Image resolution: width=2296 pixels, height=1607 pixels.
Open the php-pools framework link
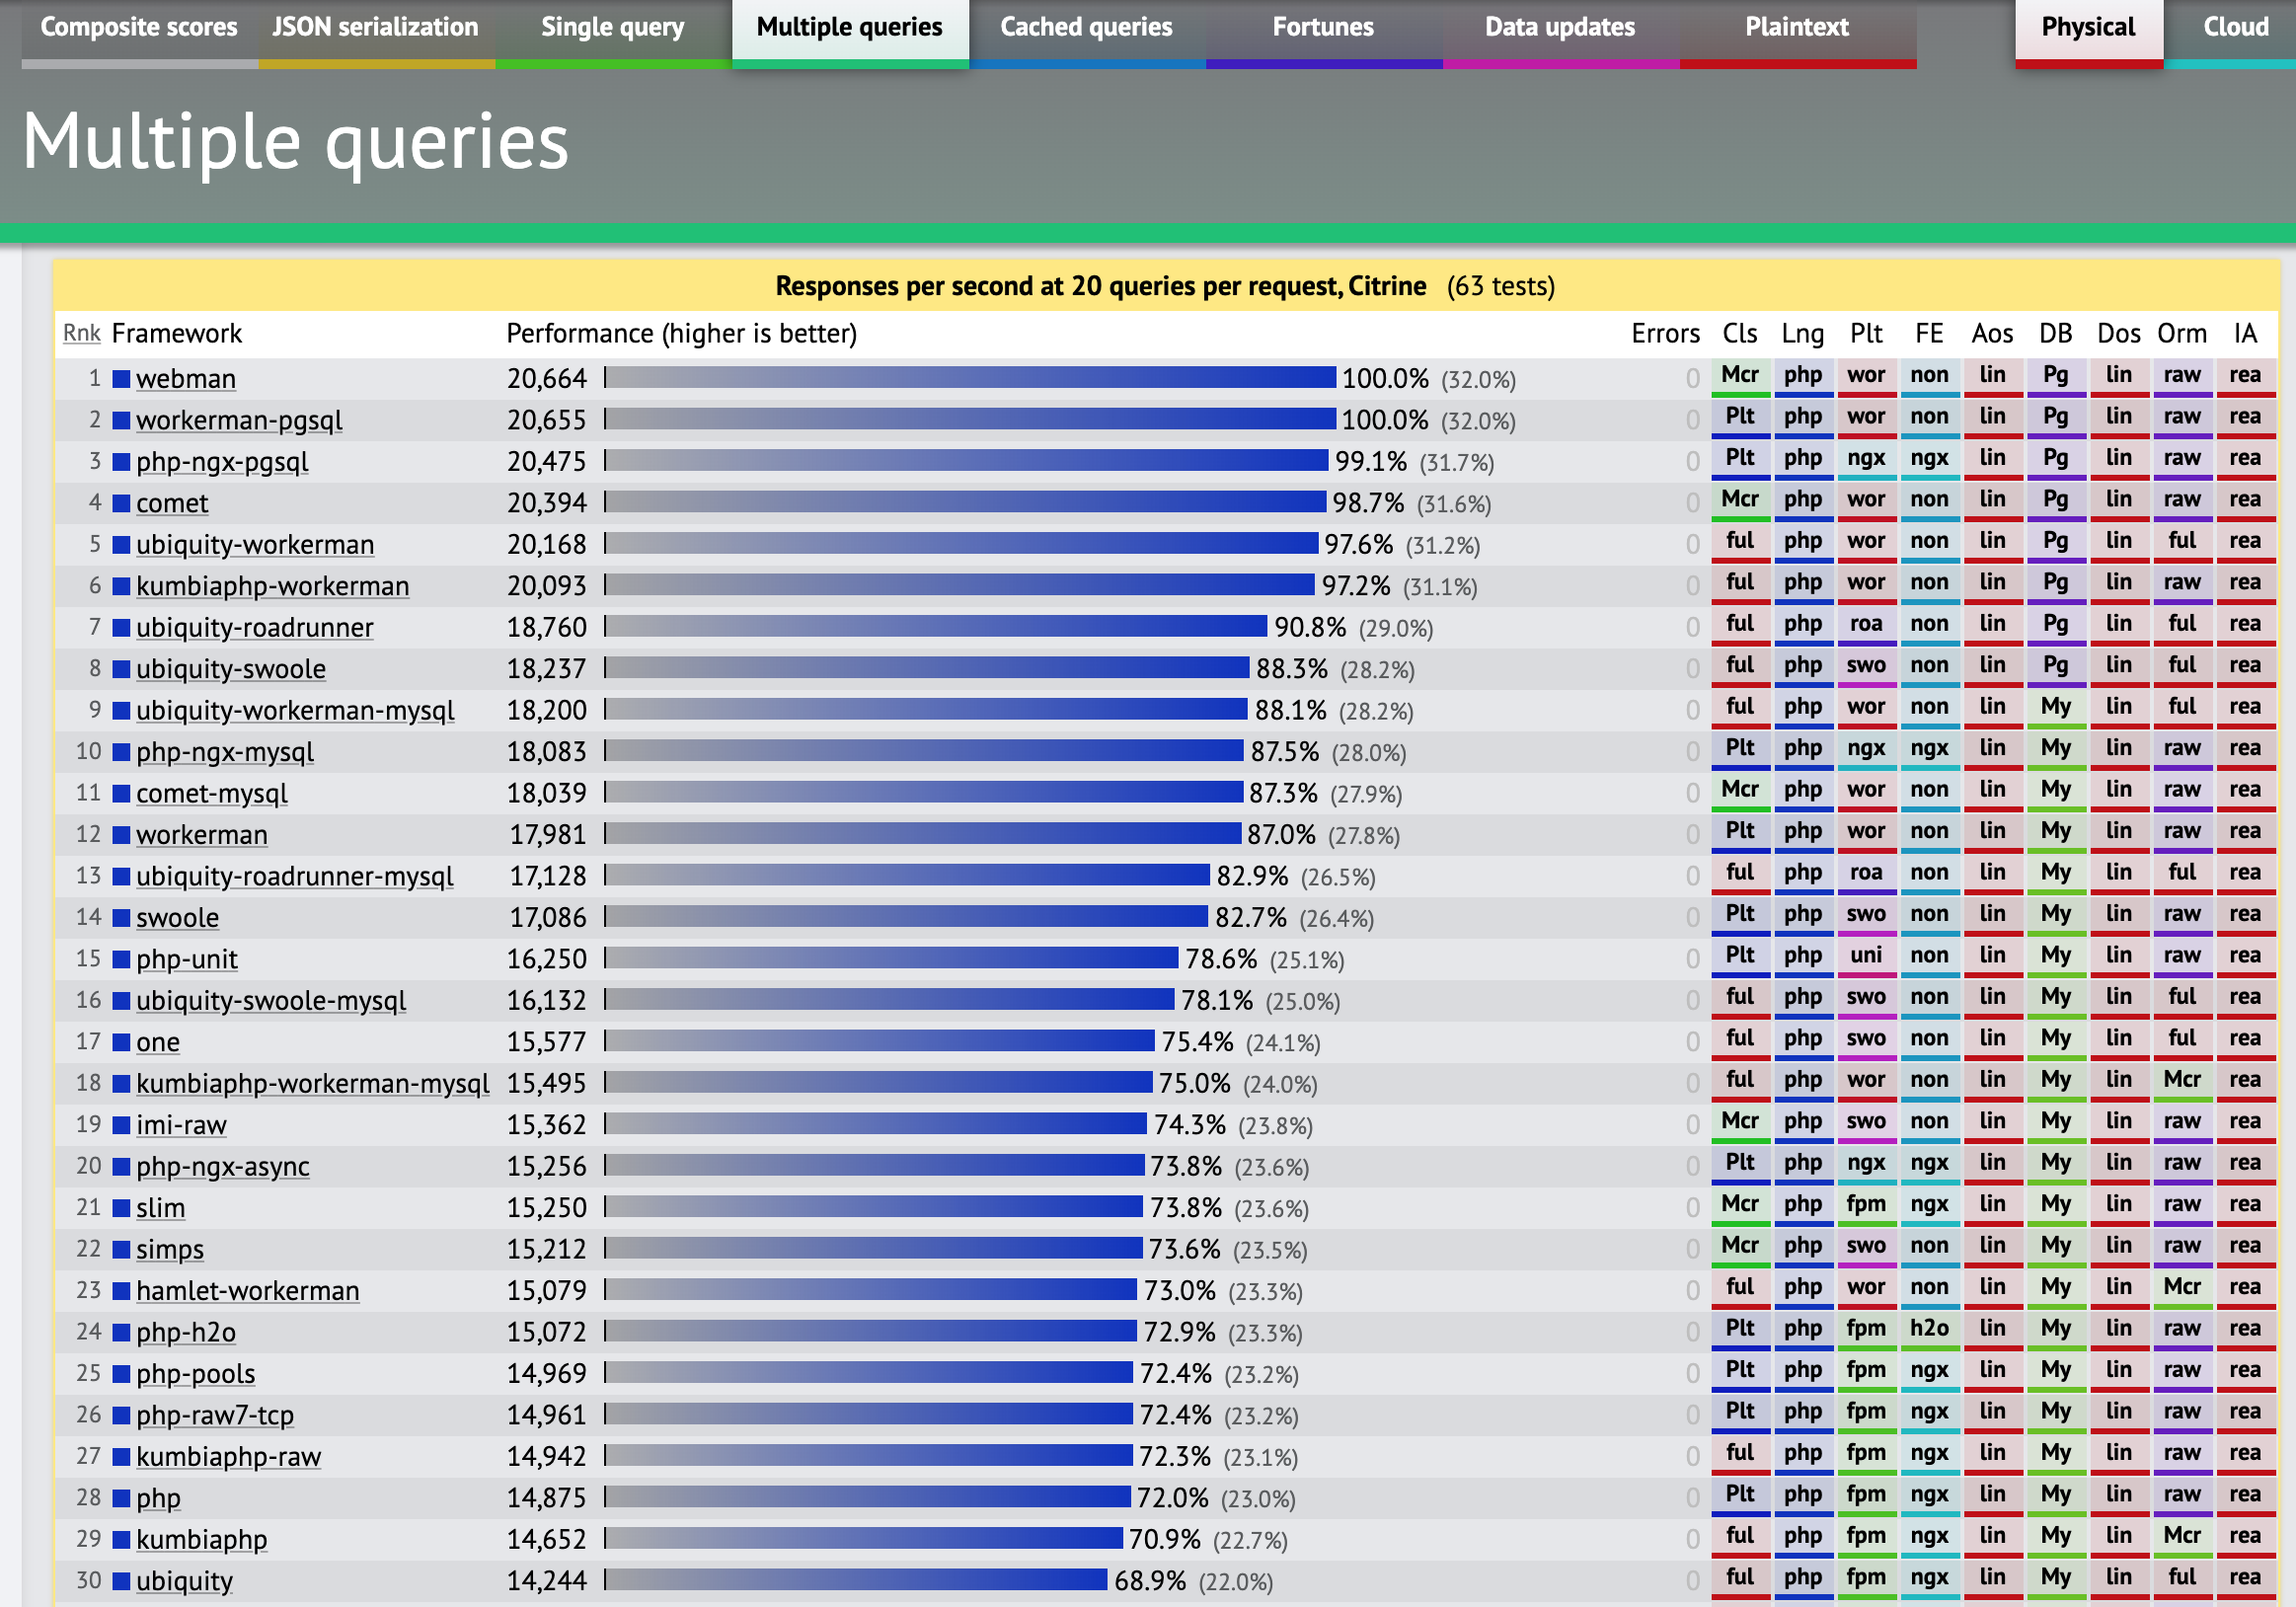[x=196, y=1375]
